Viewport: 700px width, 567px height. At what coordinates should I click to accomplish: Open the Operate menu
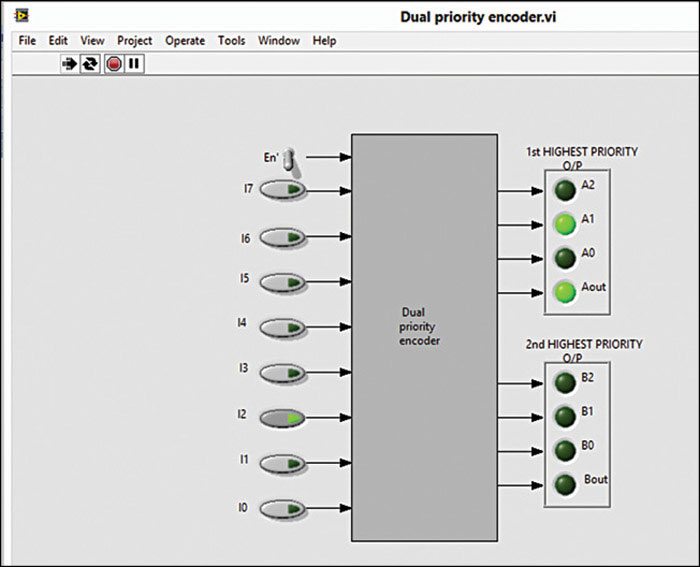coord(185,41)
